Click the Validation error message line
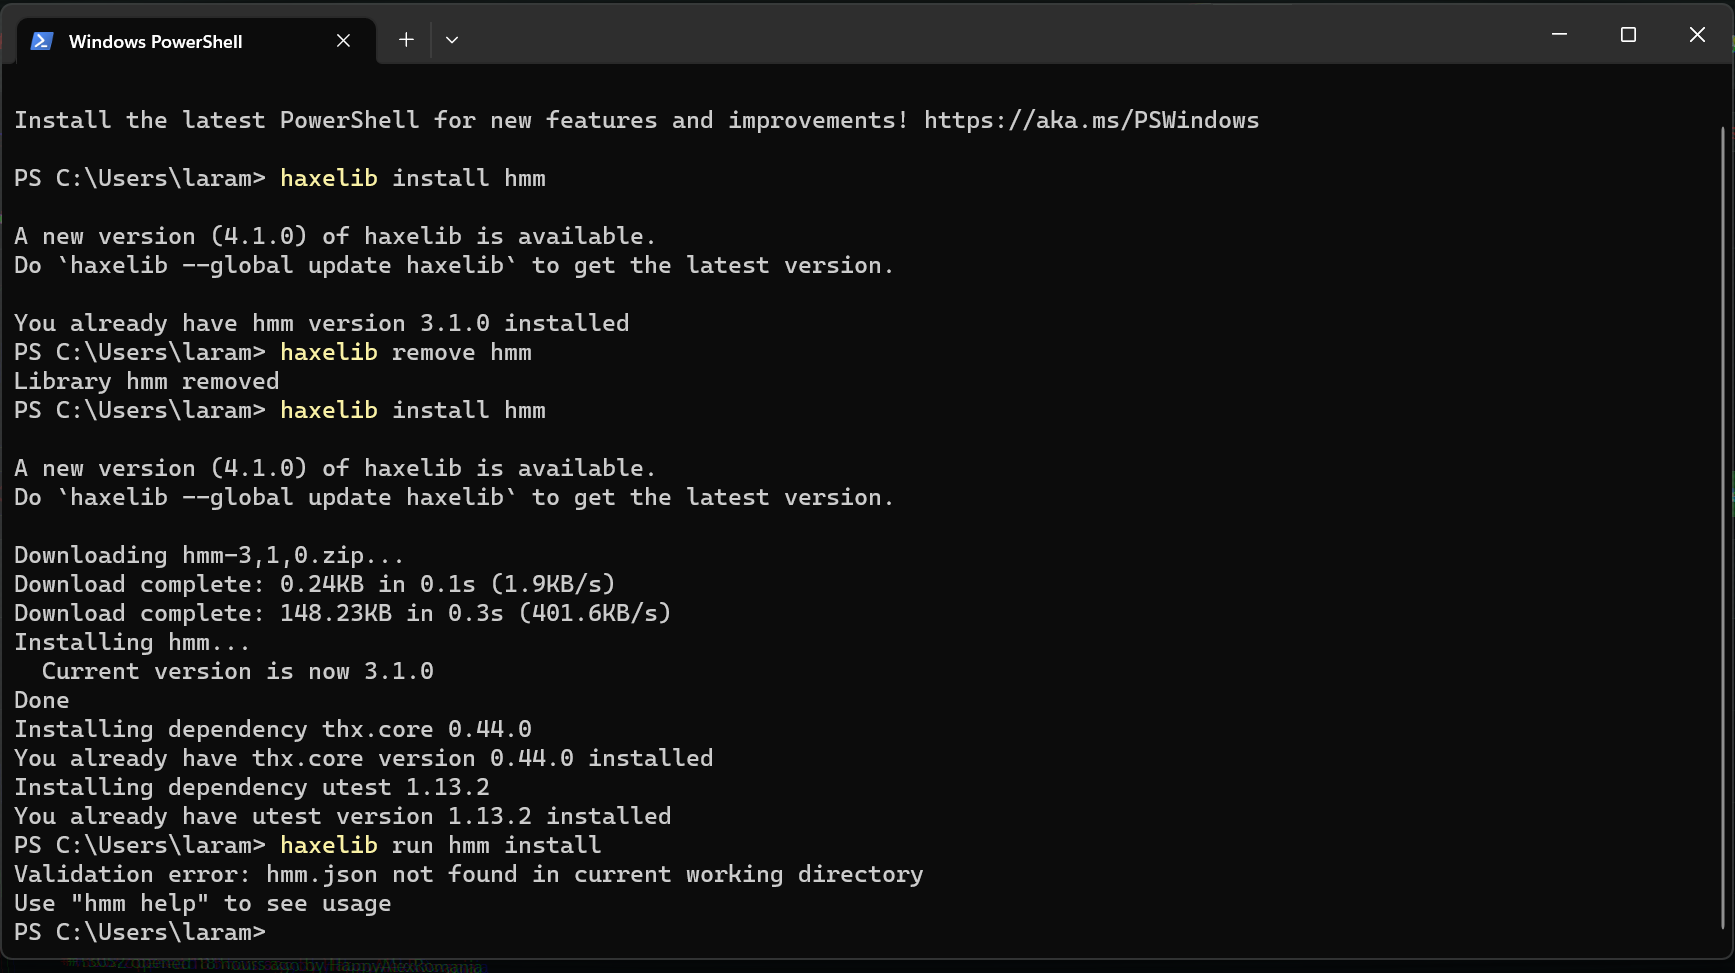The height and width of the screenshot is (973, 1735). (x=468, y=873)
